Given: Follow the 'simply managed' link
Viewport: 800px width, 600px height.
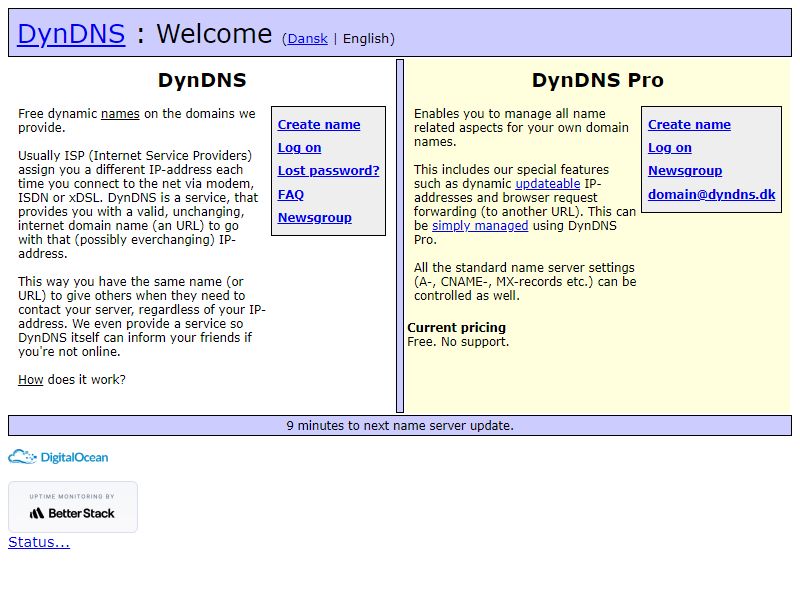Looking at the screenshot, I should coord(480,226).
